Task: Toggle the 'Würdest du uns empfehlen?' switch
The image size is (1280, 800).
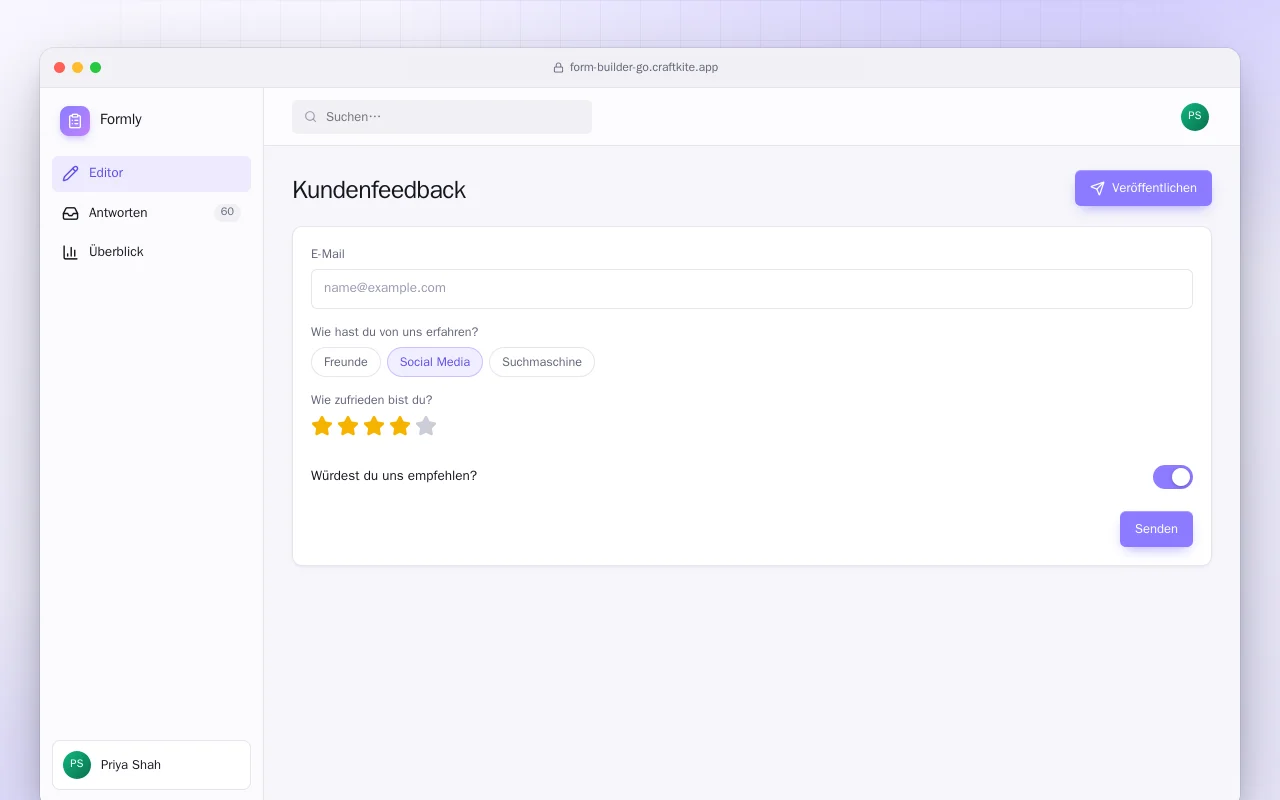Action: (x=1173, y=477)
